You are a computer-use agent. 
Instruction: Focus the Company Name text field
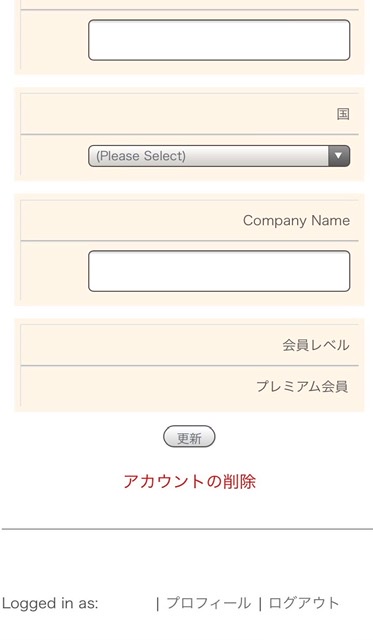(219, 271)
